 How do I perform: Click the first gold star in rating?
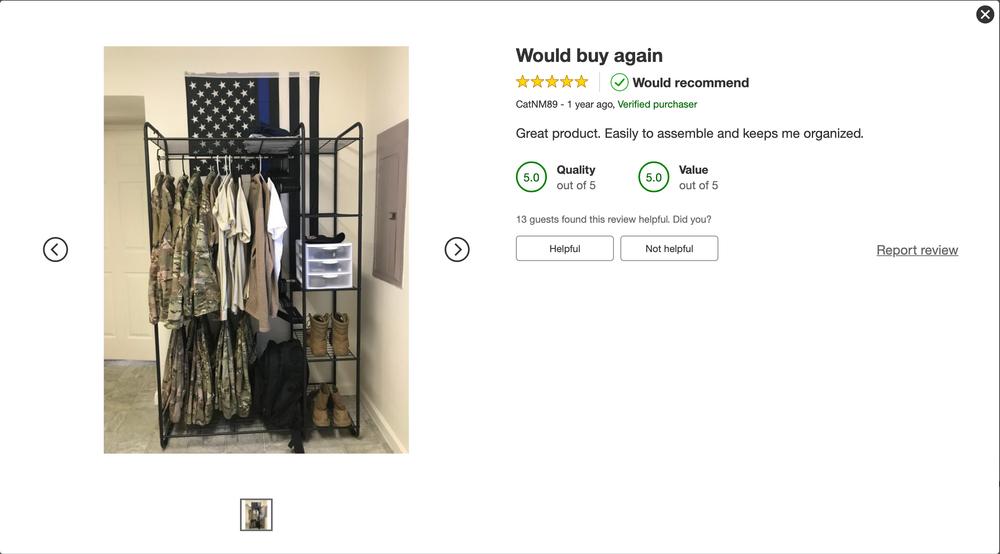(522, 82)
